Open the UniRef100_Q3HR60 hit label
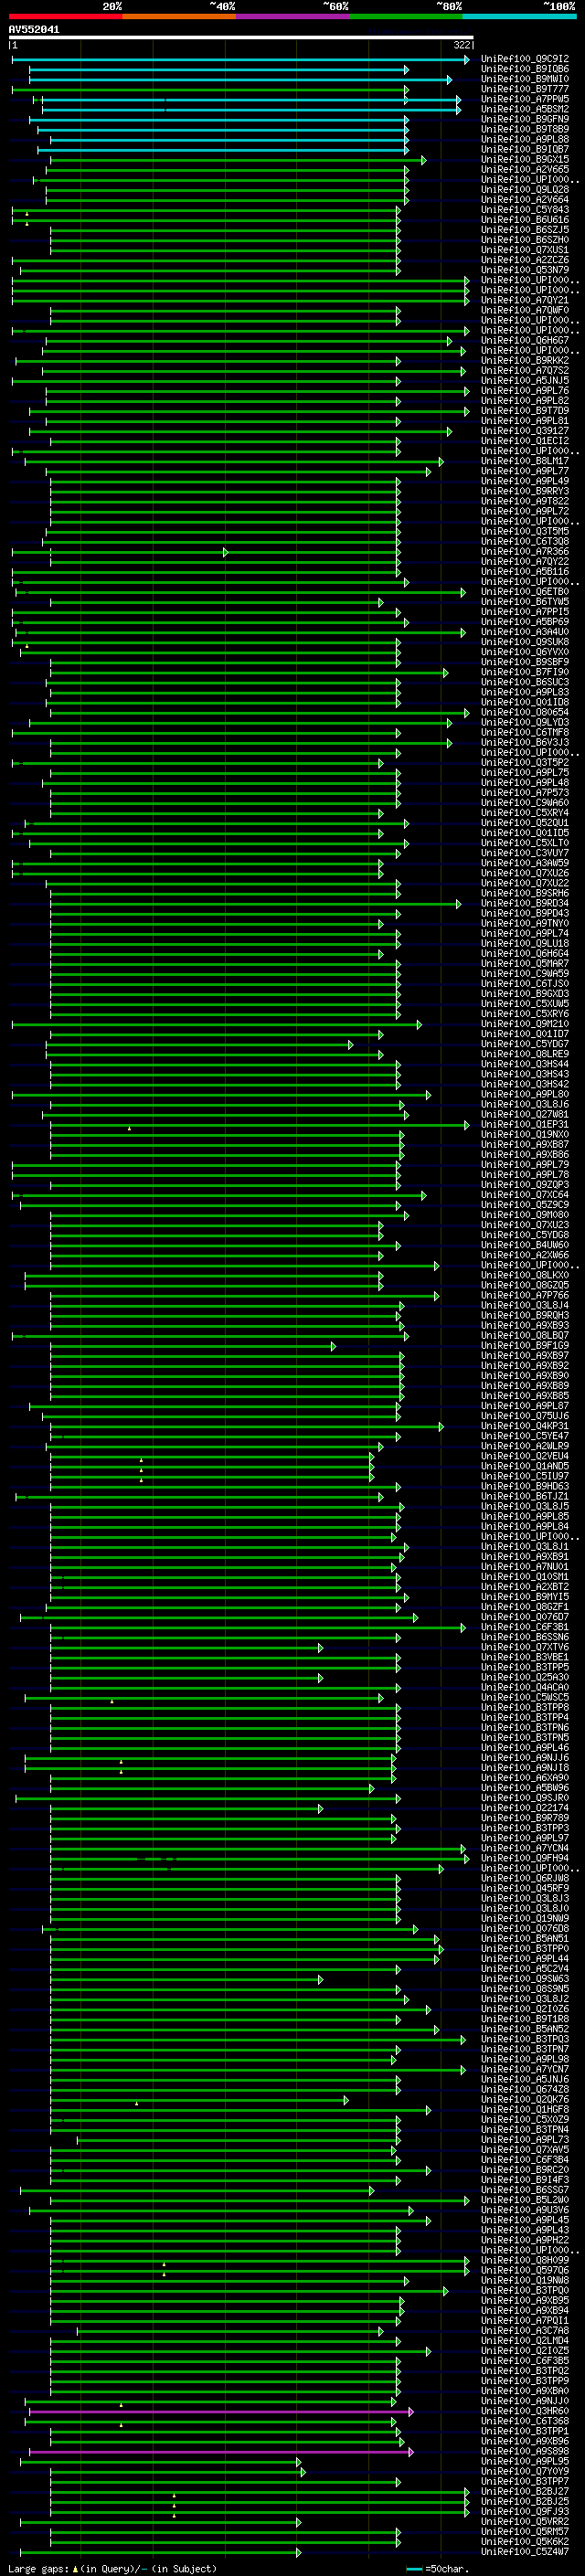The image size is (585, 2576). tap(525, 2411)
